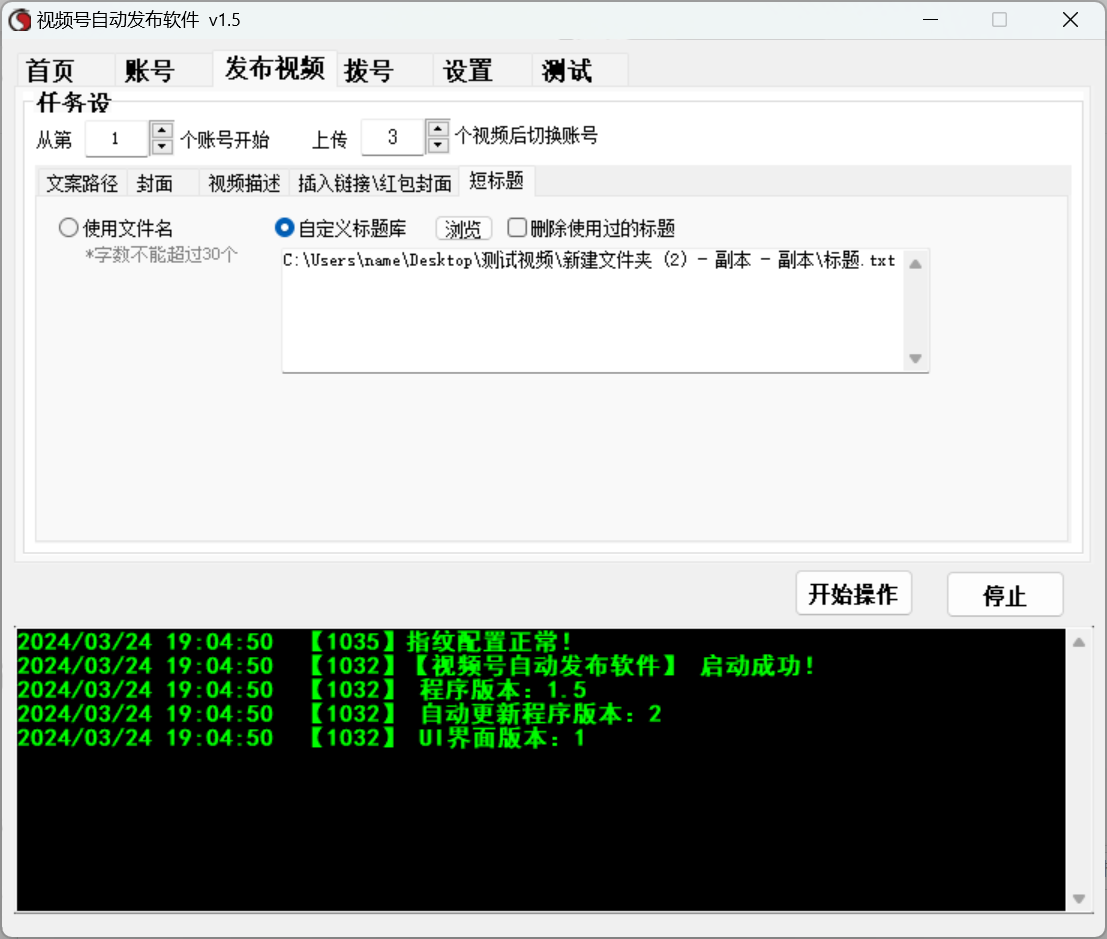
Task: Minimize the application window
Action: pos(931,20)
